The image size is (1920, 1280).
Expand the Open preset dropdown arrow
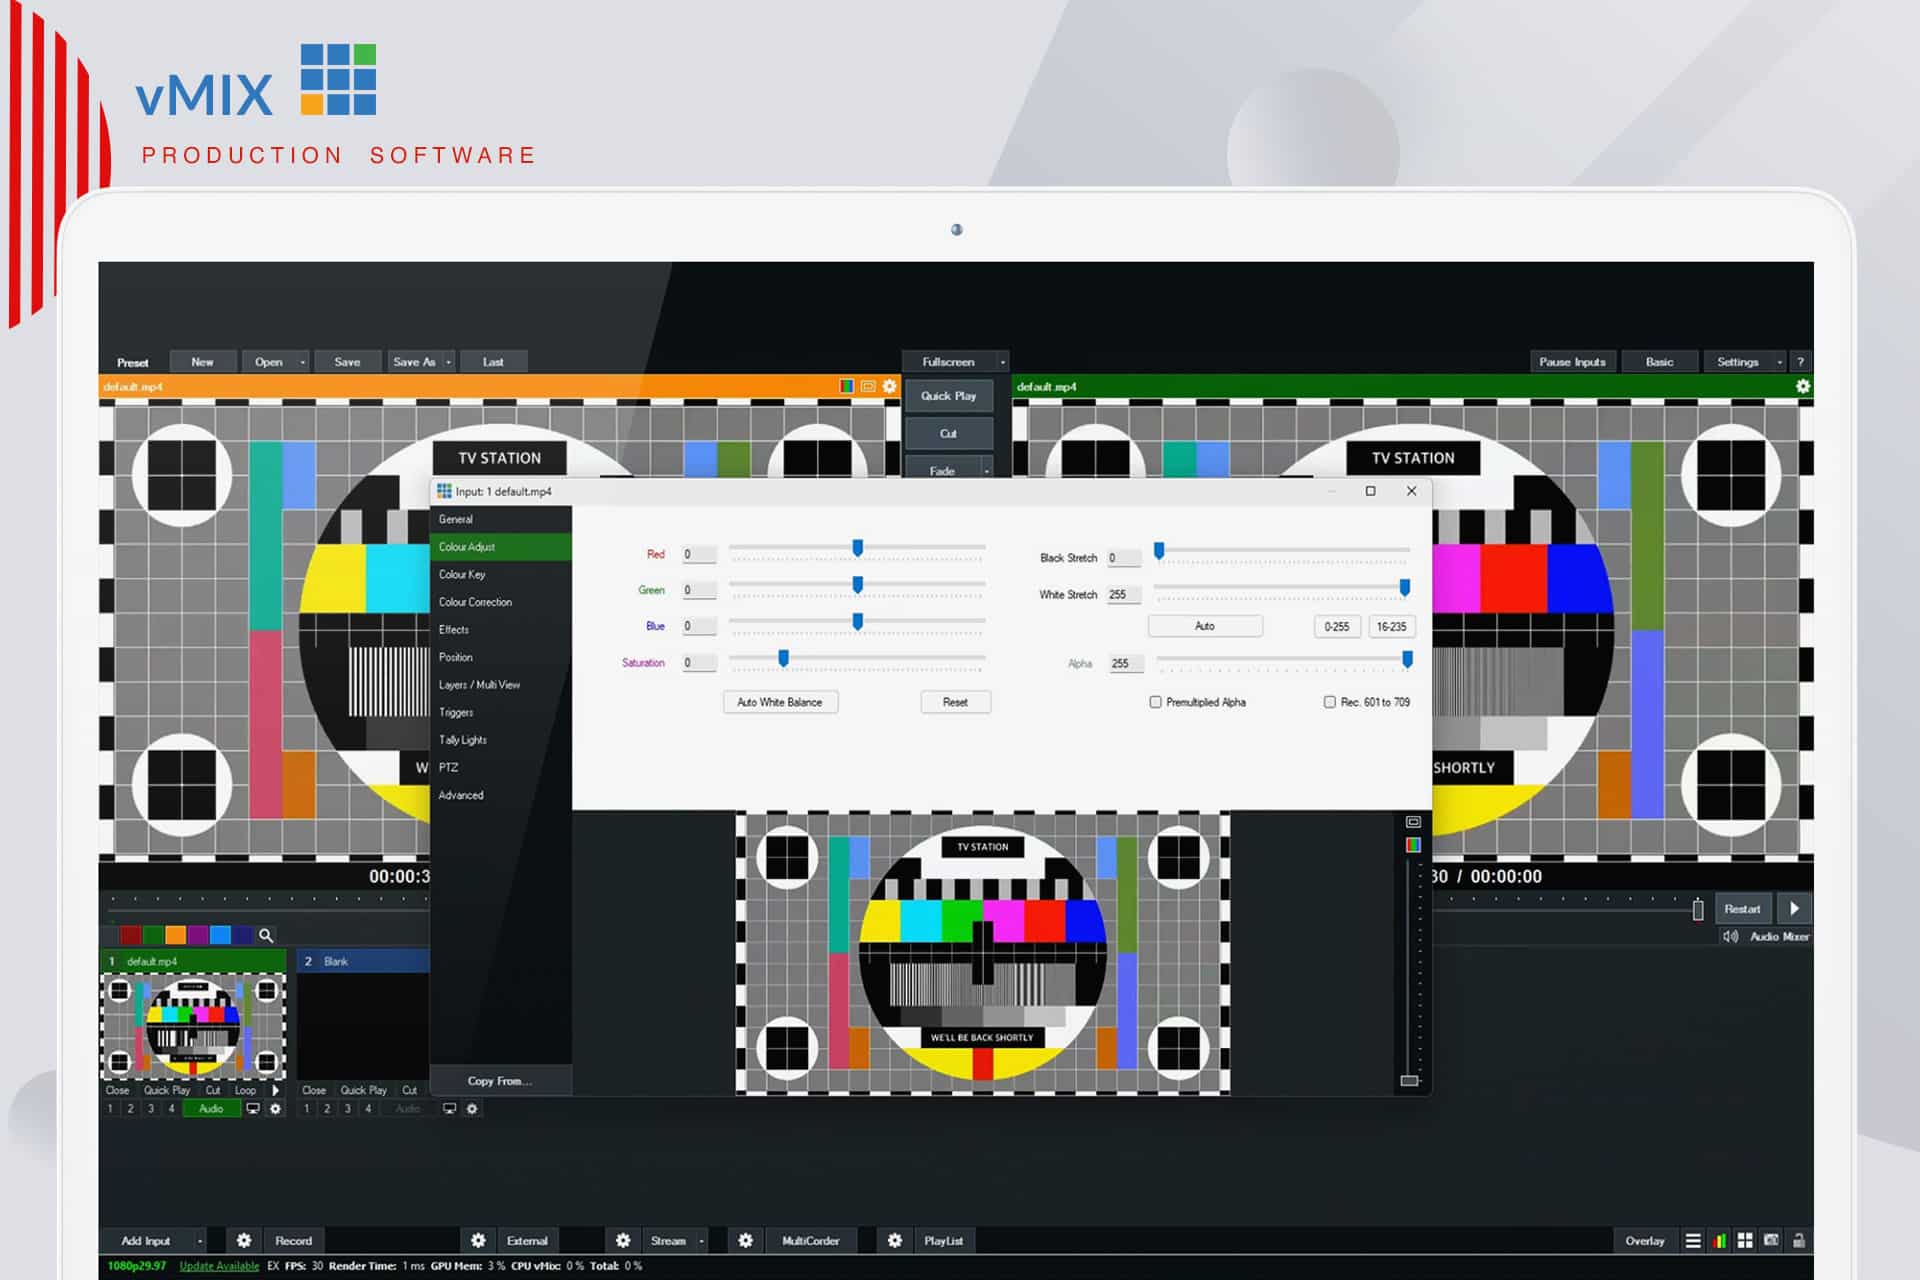(x=303, y=362)
